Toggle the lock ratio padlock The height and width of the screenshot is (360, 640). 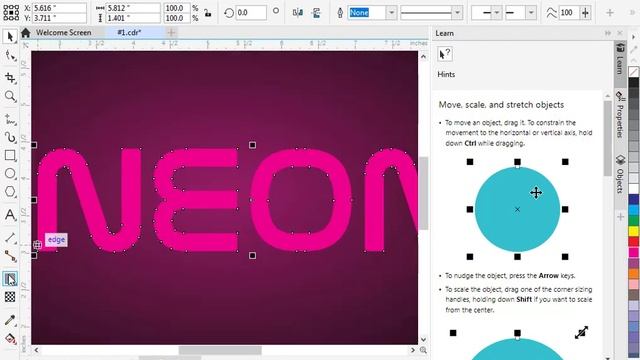208,13
